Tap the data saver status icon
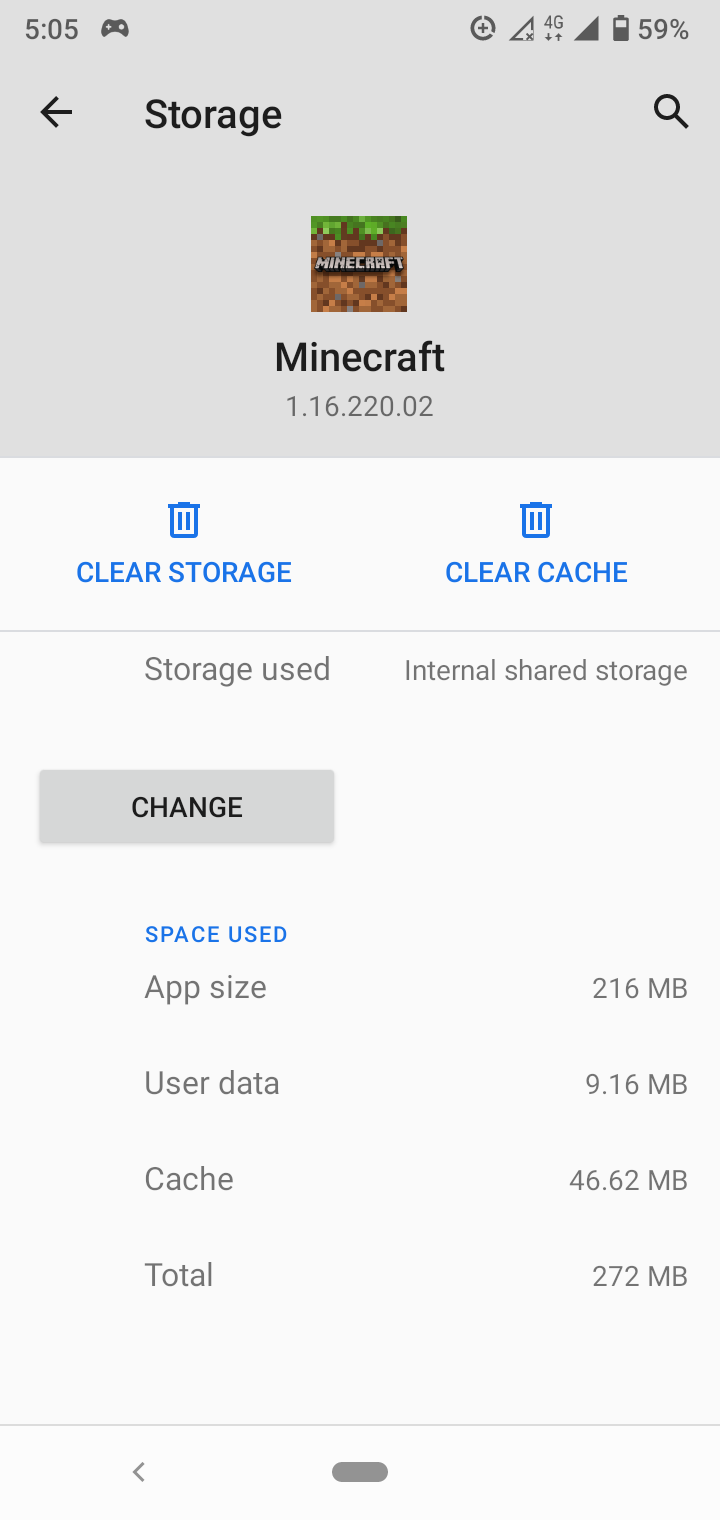This screenshot has width=720, height=1520. pos(483,29)
